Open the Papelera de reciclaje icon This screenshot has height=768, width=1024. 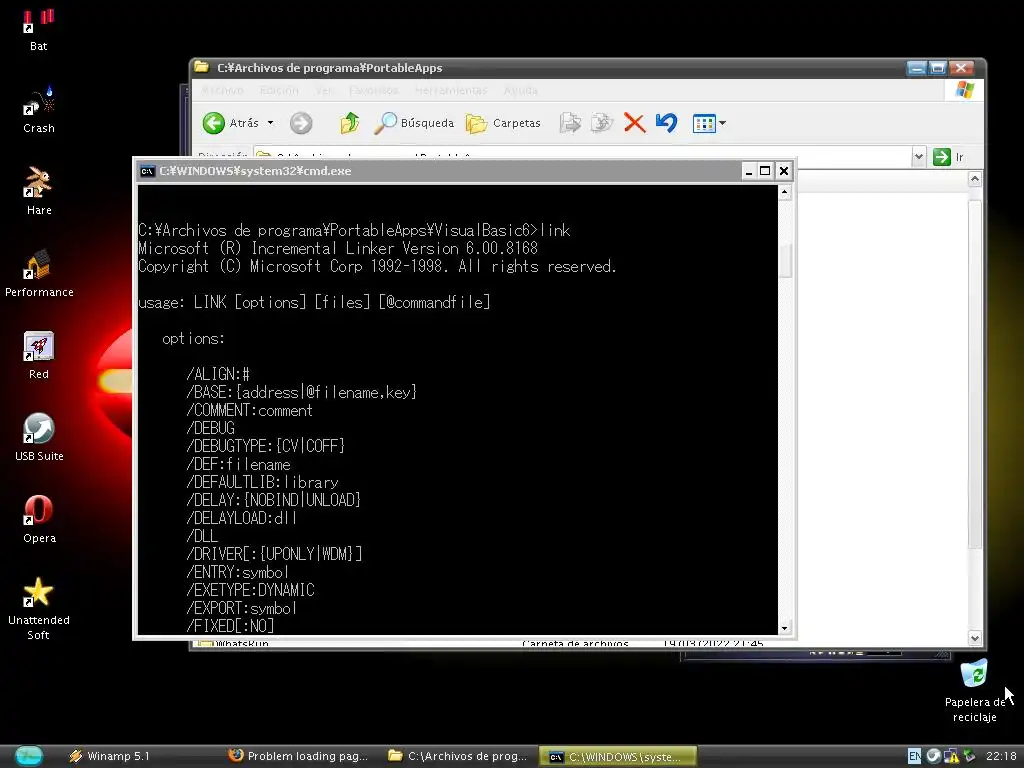tap(974, 690)
